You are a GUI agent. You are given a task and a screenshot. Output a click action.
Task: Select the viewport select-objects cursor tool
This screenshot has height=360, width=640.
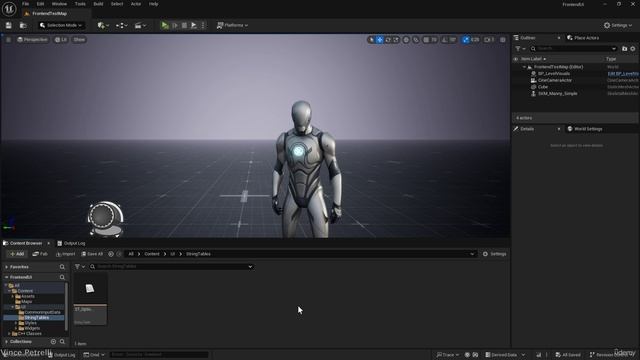point(371,40)
